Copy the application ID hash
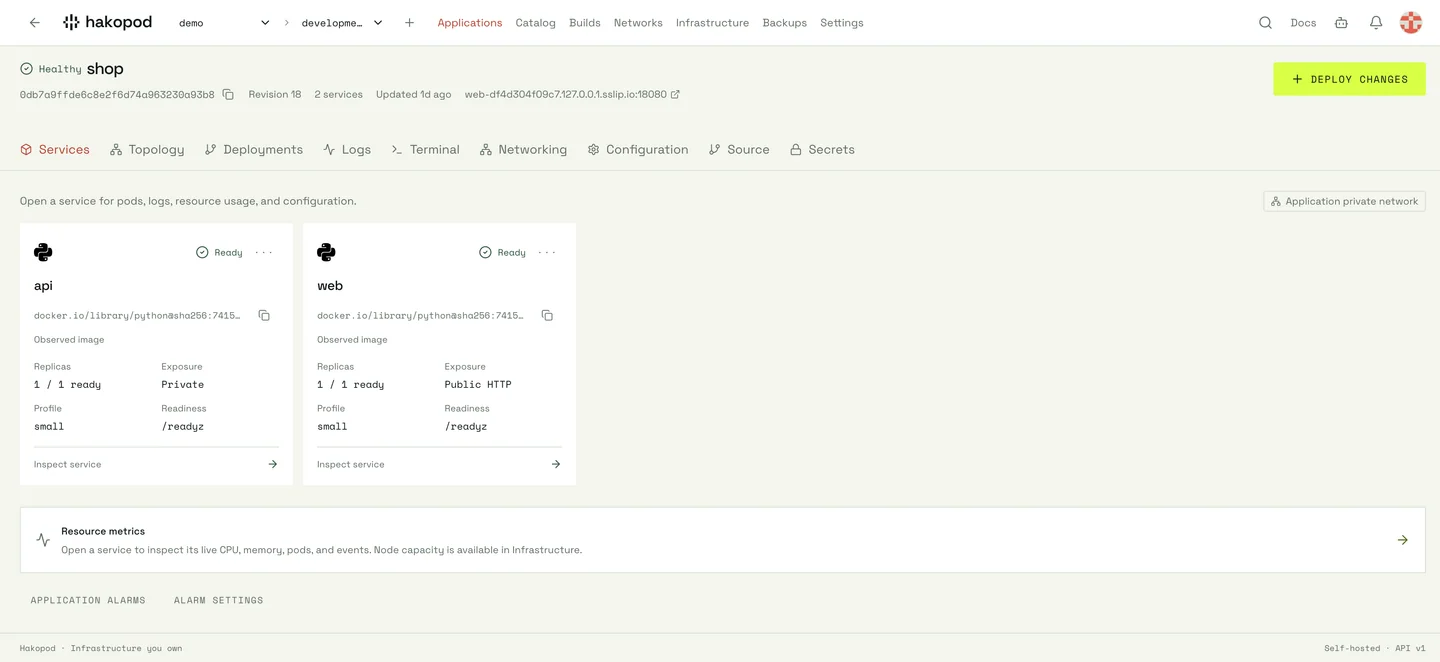The image size is (1440, 662). tap(228, 94)
